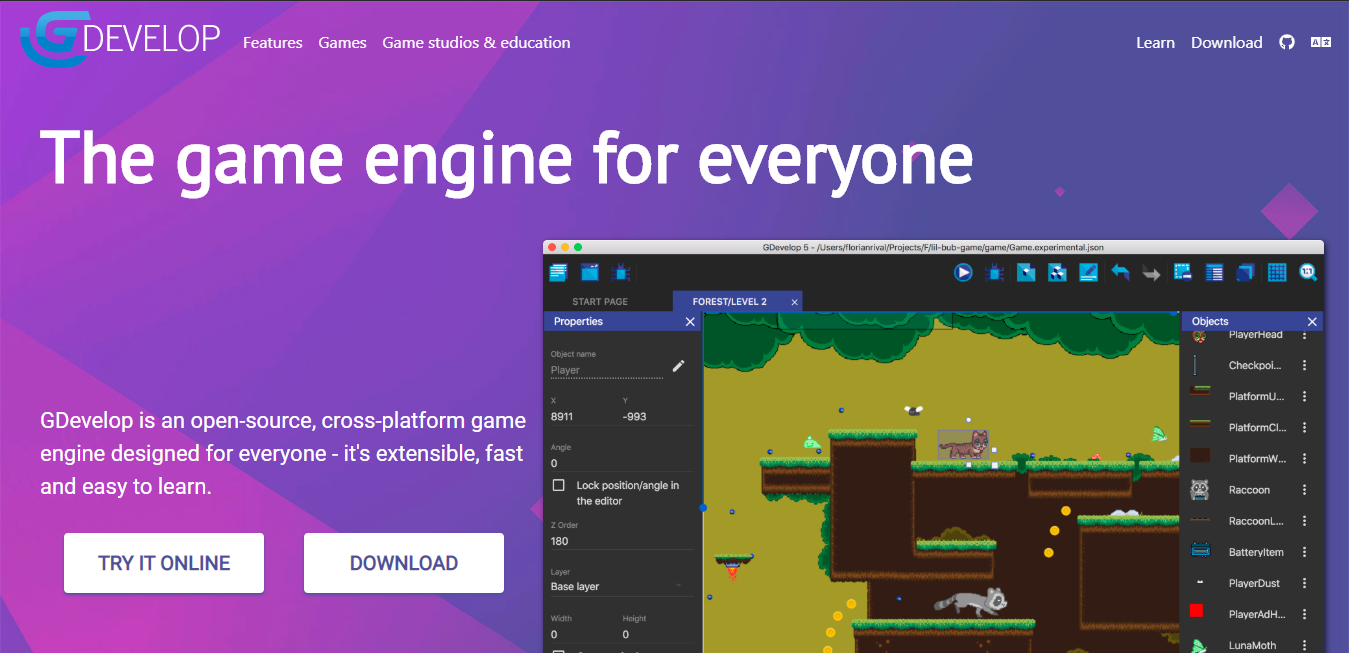Image resolution: width=1349 pixels, height=653 pixels.
Task: Open options menu for PlatformW... object
Action: (1304, 459)
